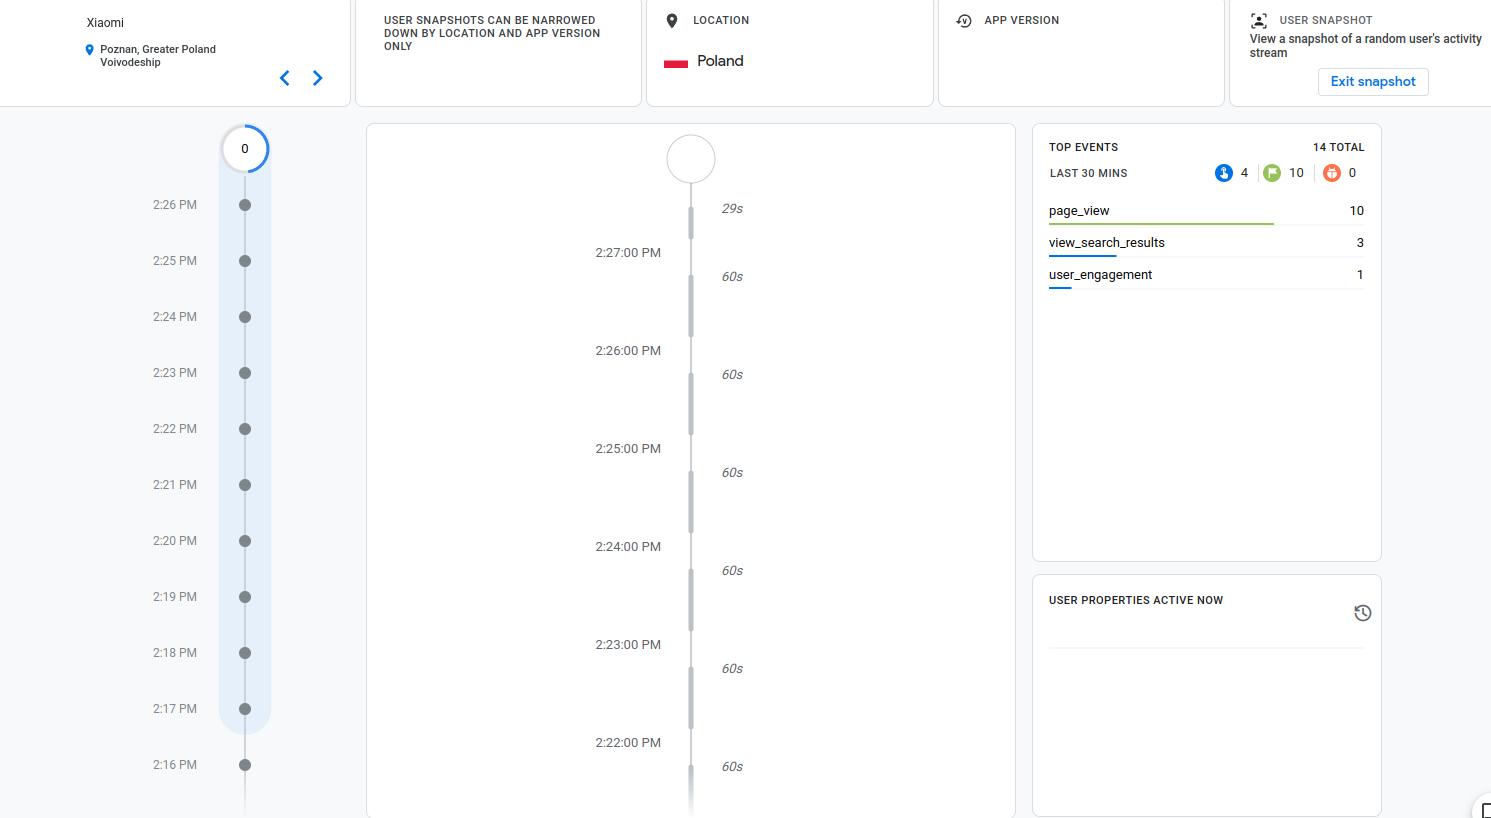This screenshot has width=1491, height=818.
Task: Open the user_engagement event entry
Action: [x=1100, y=275]
